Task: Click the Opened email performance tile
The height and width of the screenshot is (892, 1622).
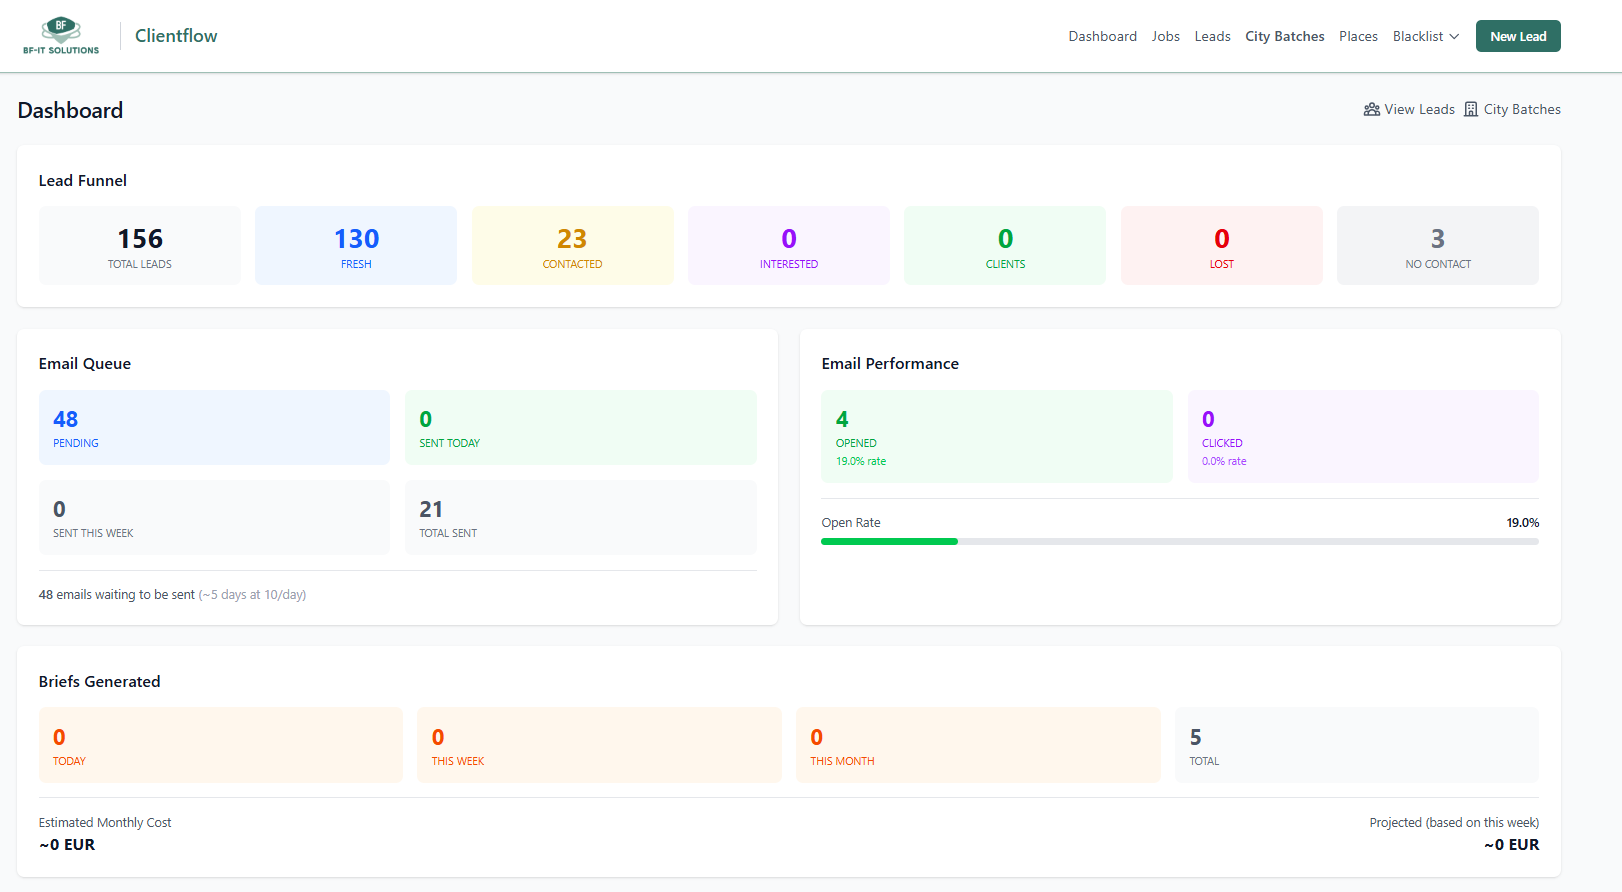Action: point(996,437)
